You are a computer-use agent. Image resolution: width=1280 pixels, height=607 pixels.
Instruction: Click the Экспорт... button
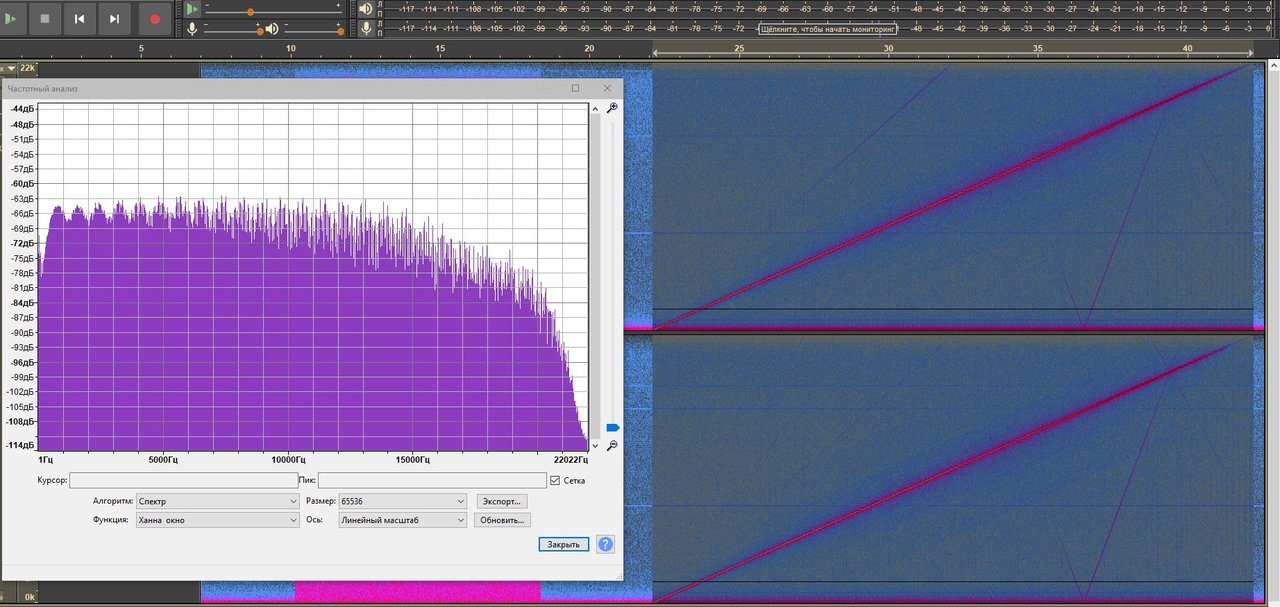click(502, 501)
